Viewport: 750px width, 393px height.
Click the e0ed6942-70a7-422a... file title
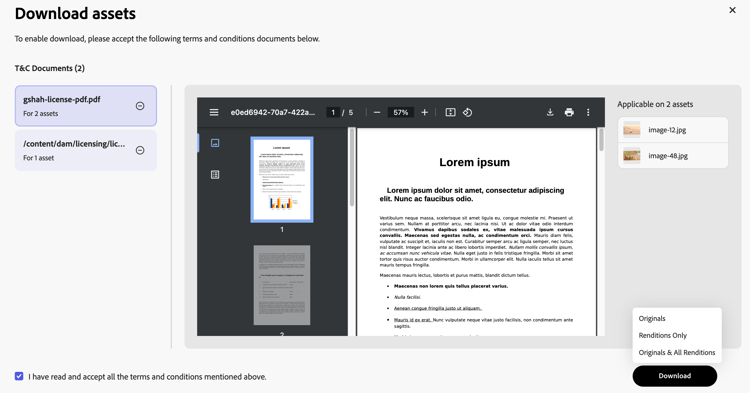[x=273, y=112]
